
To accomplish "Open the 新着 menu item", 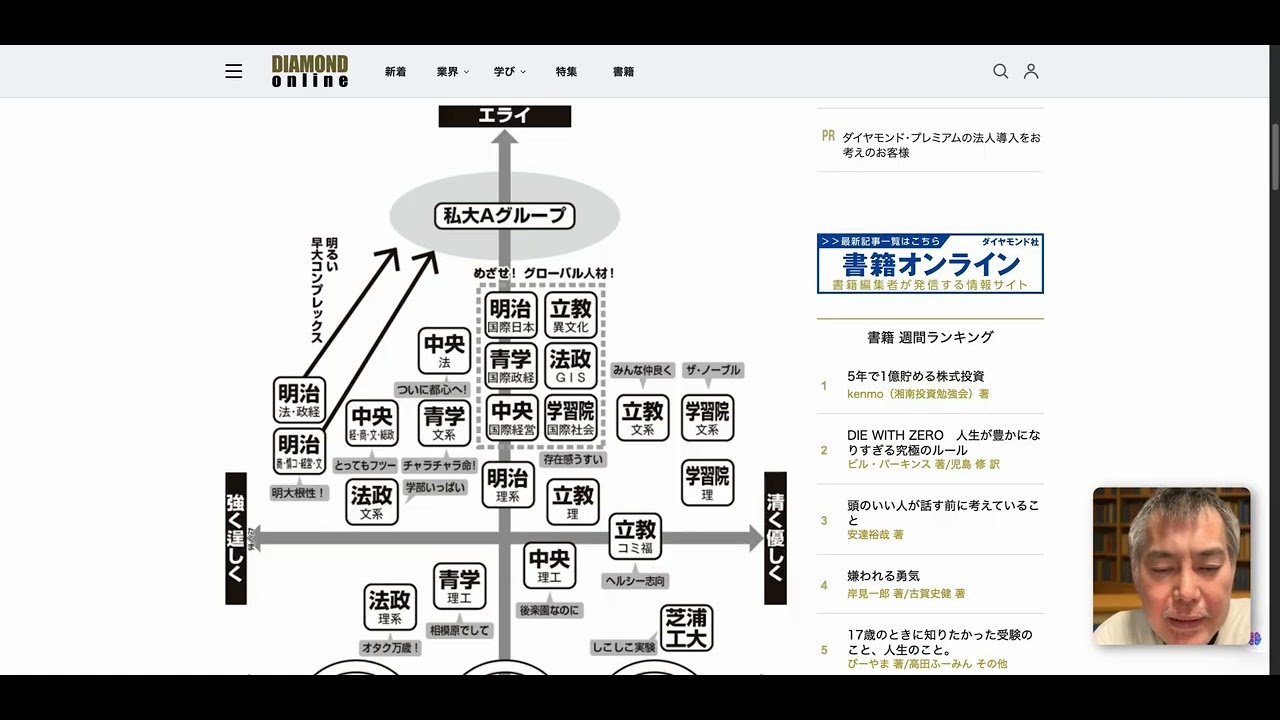I will tap(396, 72).
